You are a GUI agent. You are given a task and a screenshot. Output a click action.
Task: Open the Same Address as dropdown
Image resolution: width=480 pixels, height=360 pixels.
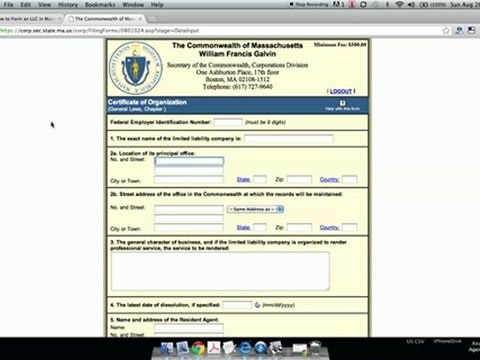pyautogui.click(x=255, y=209)
